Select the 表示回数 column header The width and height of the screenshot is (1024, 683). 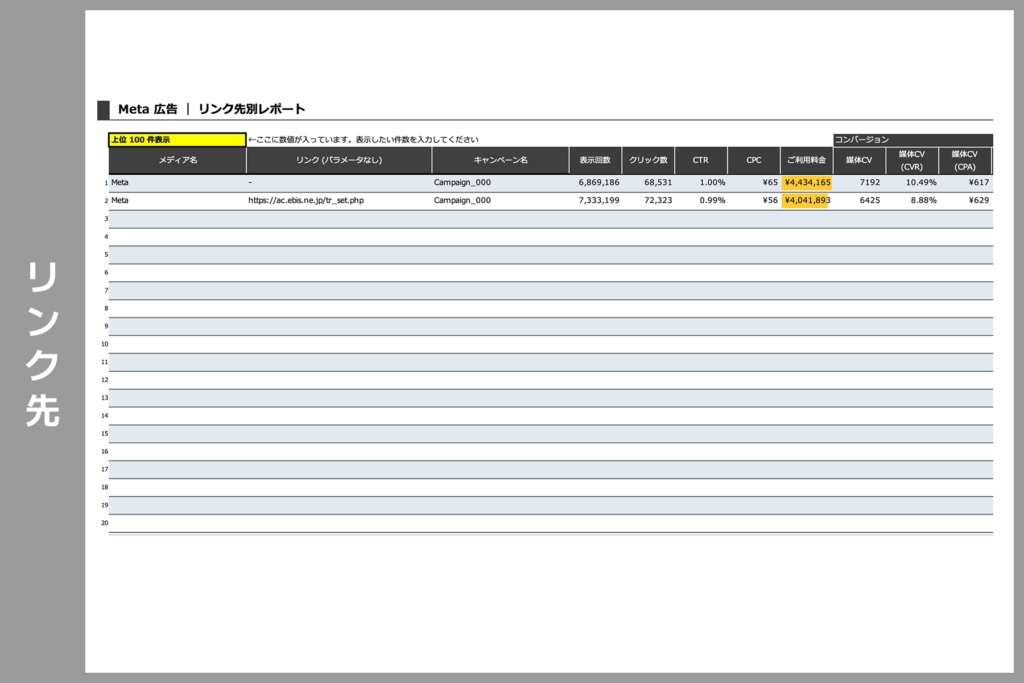click(595, 160)
